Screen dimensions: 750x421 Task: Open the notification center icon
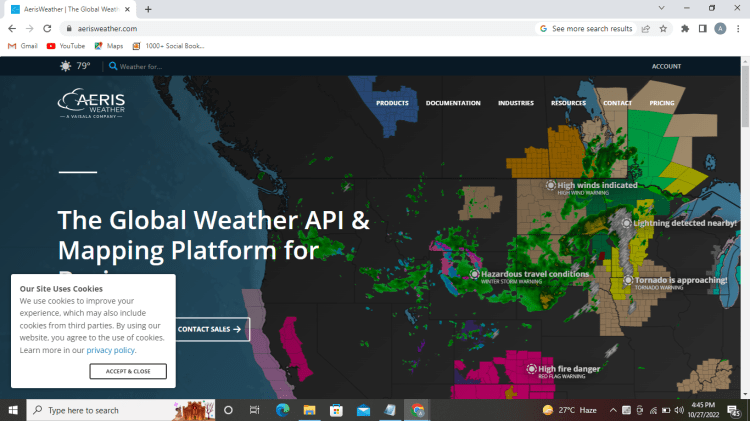[x=733, y=410]
